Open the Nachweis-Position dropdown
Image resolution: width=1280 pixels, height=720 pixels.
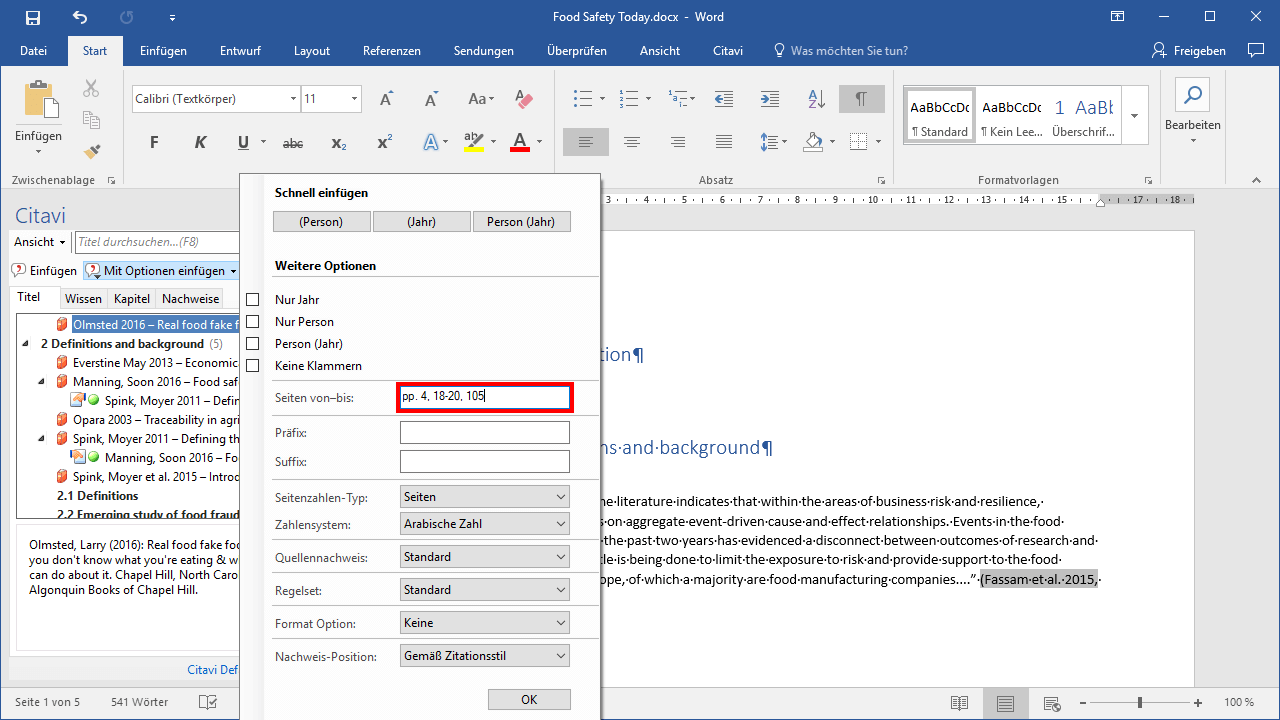pyautogui.click(x=484, y=657)
